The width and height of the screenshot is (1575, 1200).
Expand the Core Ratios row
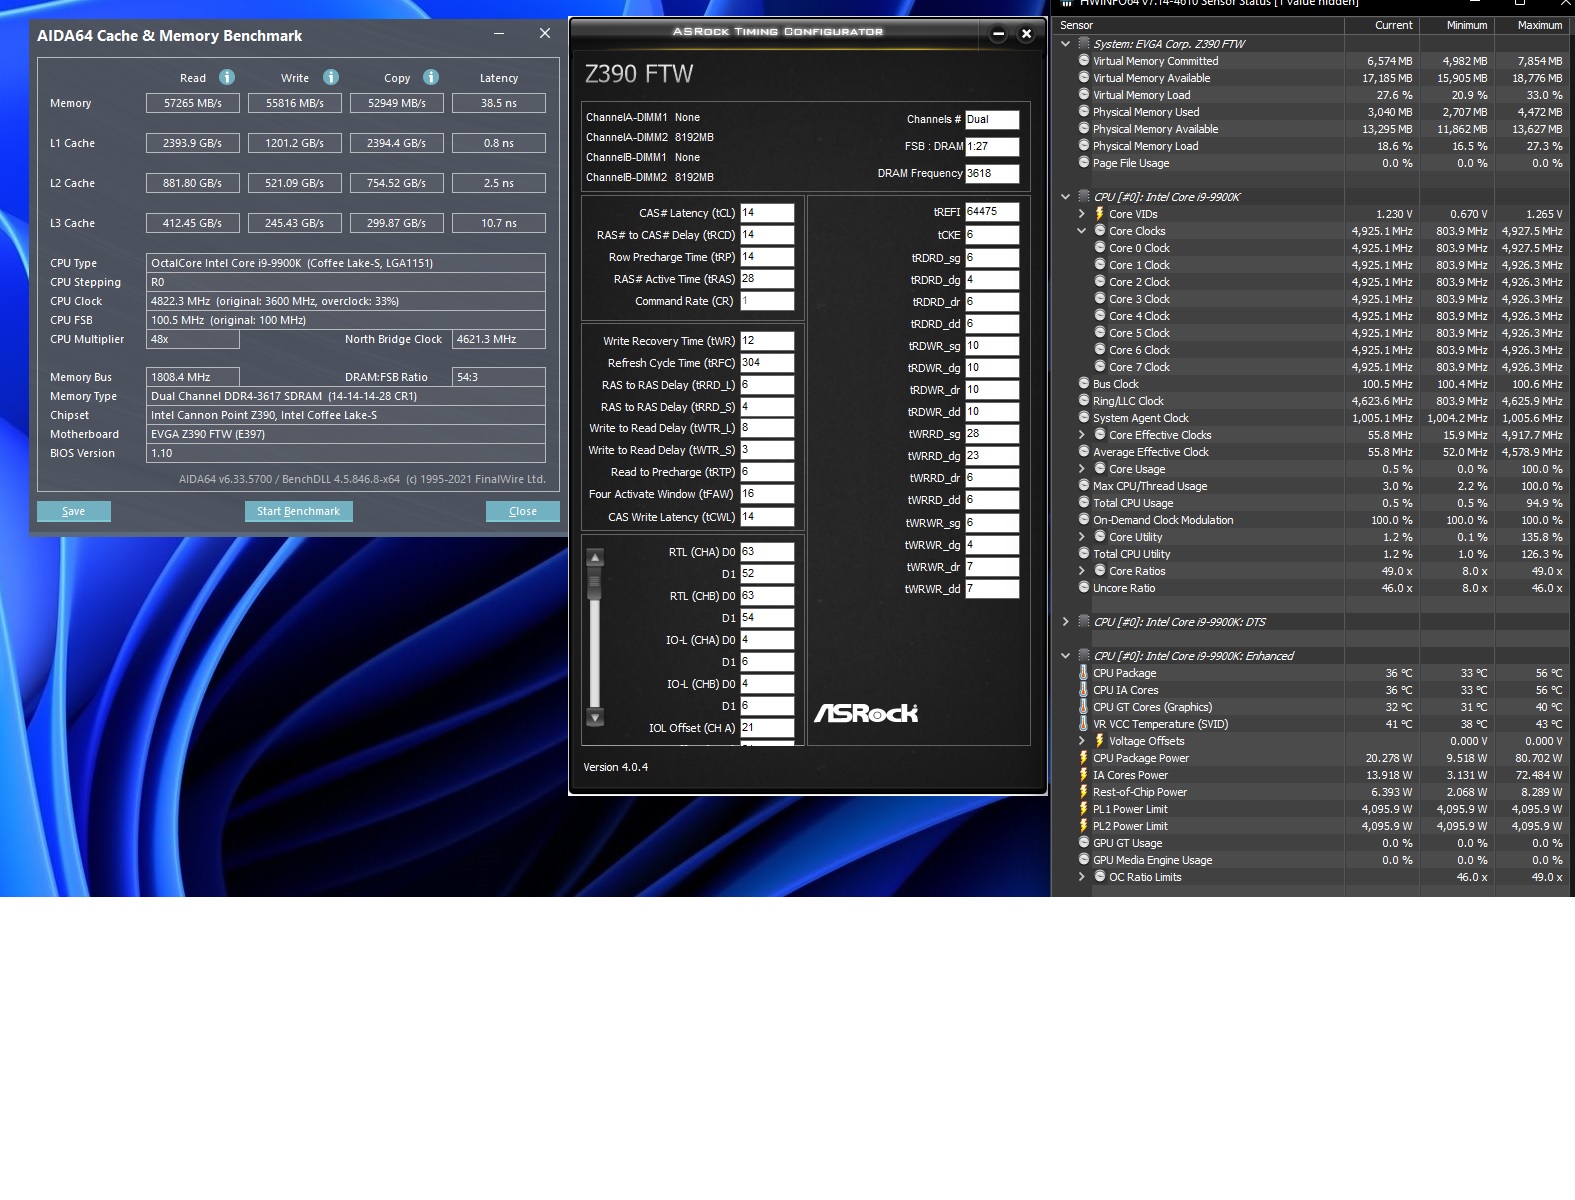click(x=1082, y=571)
